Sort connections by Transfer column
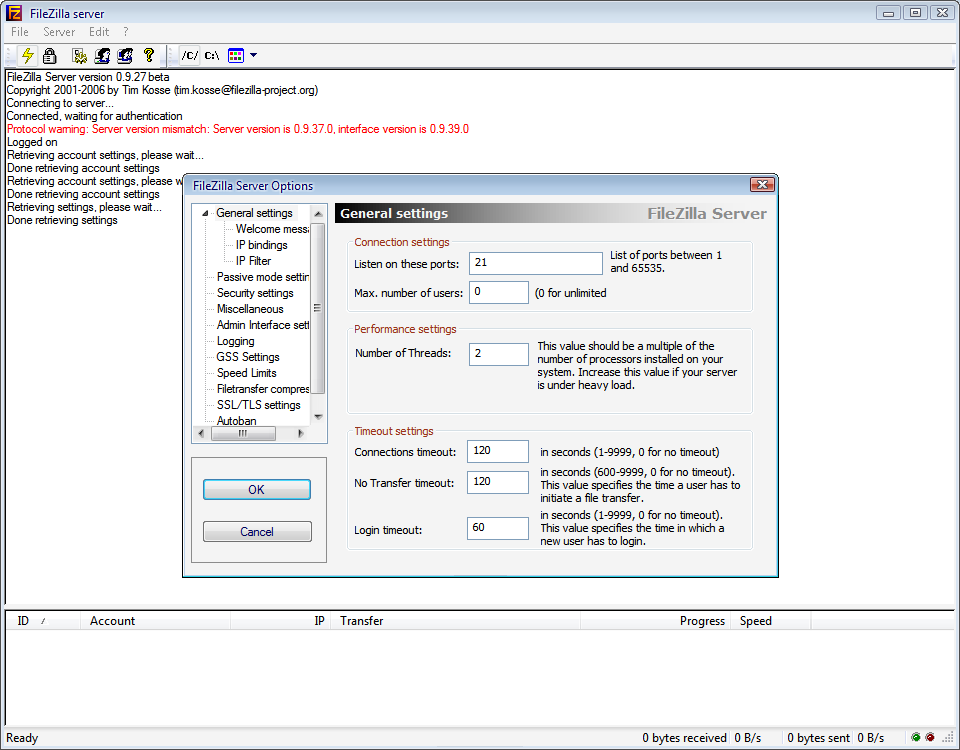This screenshot has height=750, width=960. [x=455, y=621]
